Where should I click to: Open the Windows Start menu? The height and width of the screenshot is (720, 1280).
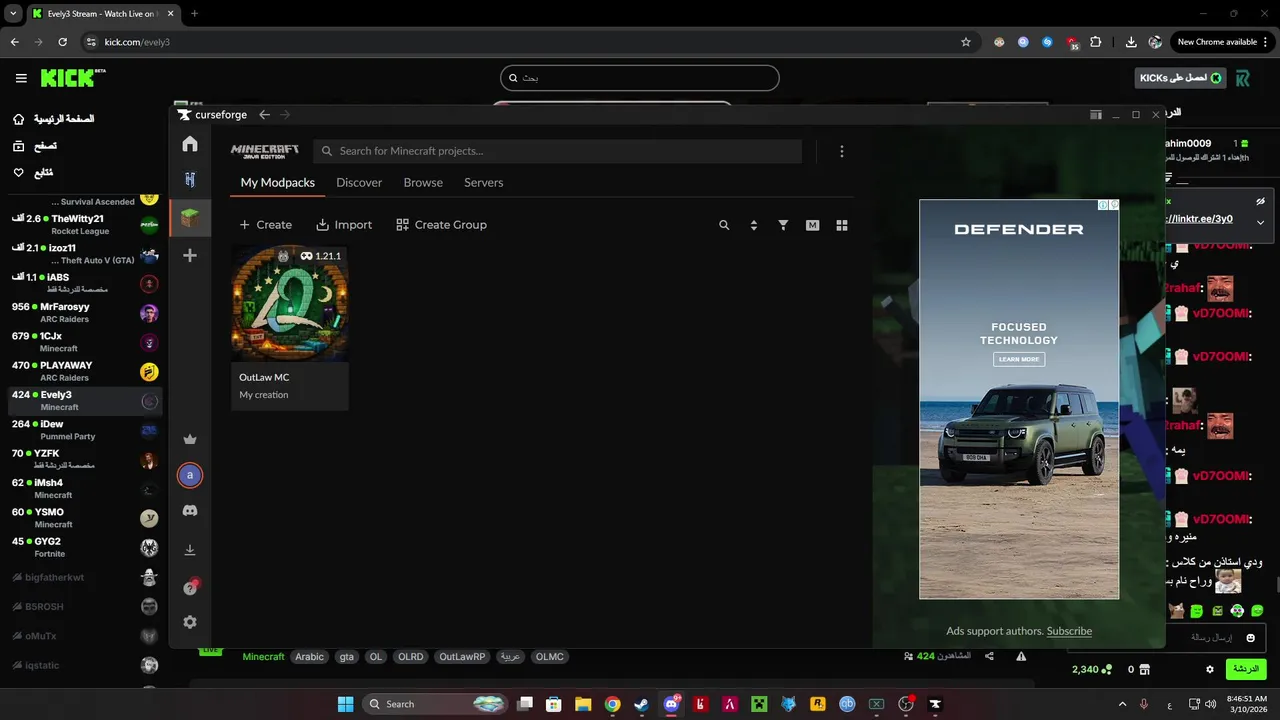[x=345, y=704]
